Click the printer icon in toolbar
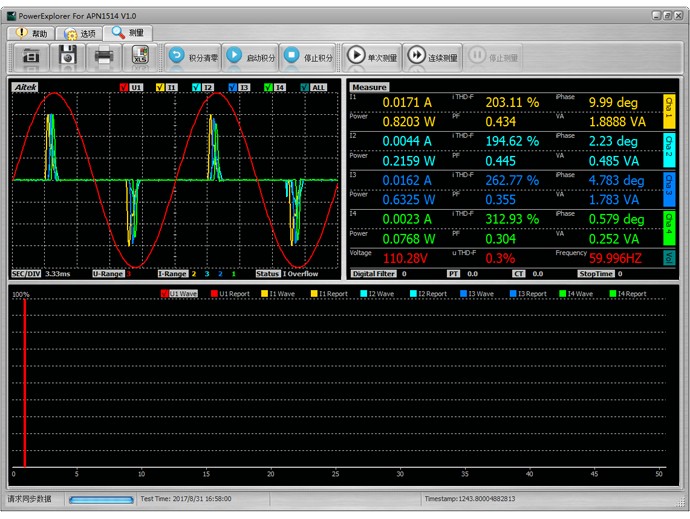690x519 pixels. (x=103, y=57)
